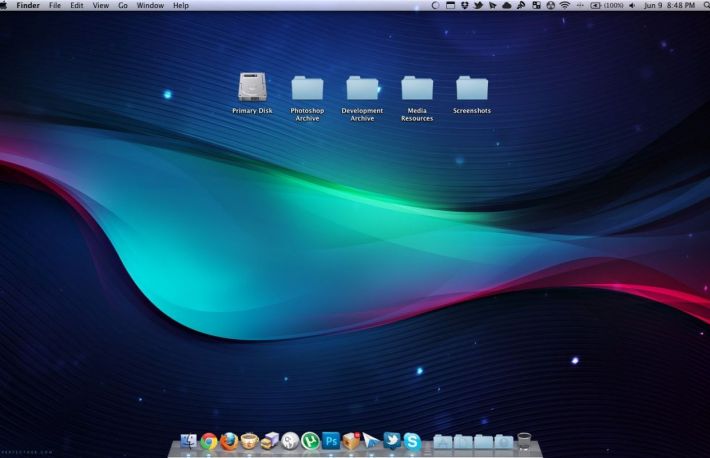Select the Media Resources folder
Screen dimensions: 710x458
pos(417,88)
